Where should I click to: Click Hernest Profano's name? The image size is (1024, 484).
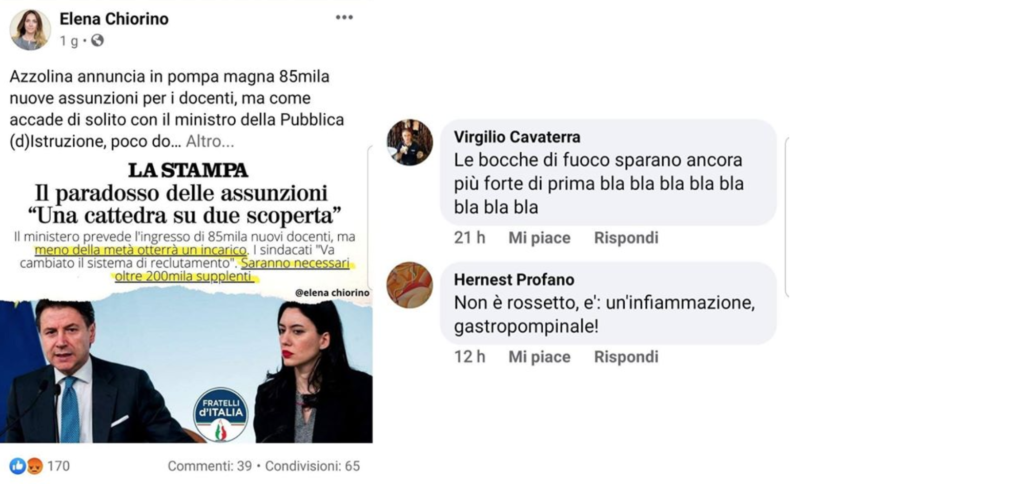pyautogui.click(x=514, y=280)
